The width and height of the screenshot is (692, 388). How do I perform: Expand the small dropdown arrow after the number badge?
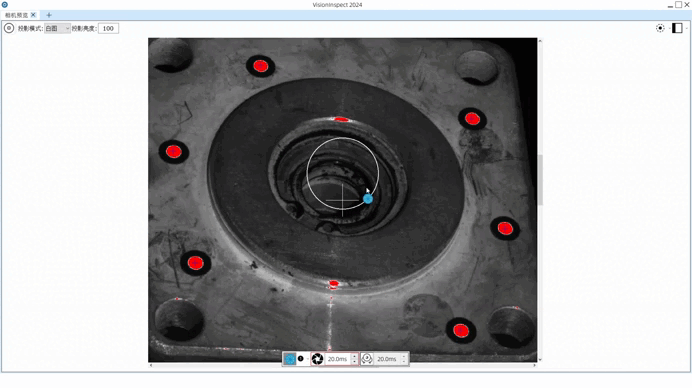click(308, 359)
